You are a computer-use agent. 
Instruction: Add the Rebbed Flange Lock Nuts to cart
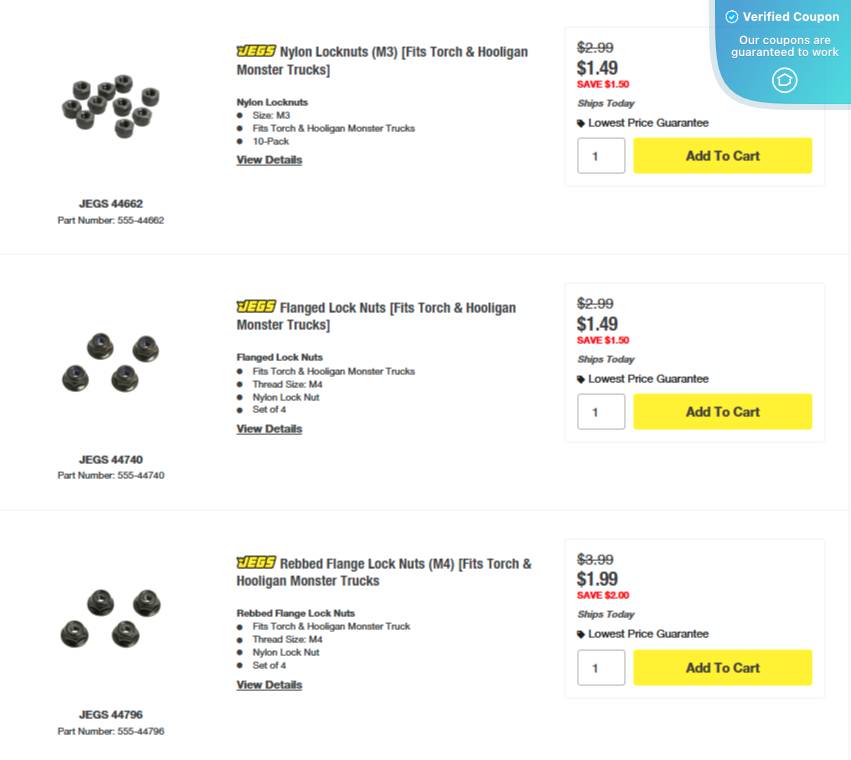[722, 667]
